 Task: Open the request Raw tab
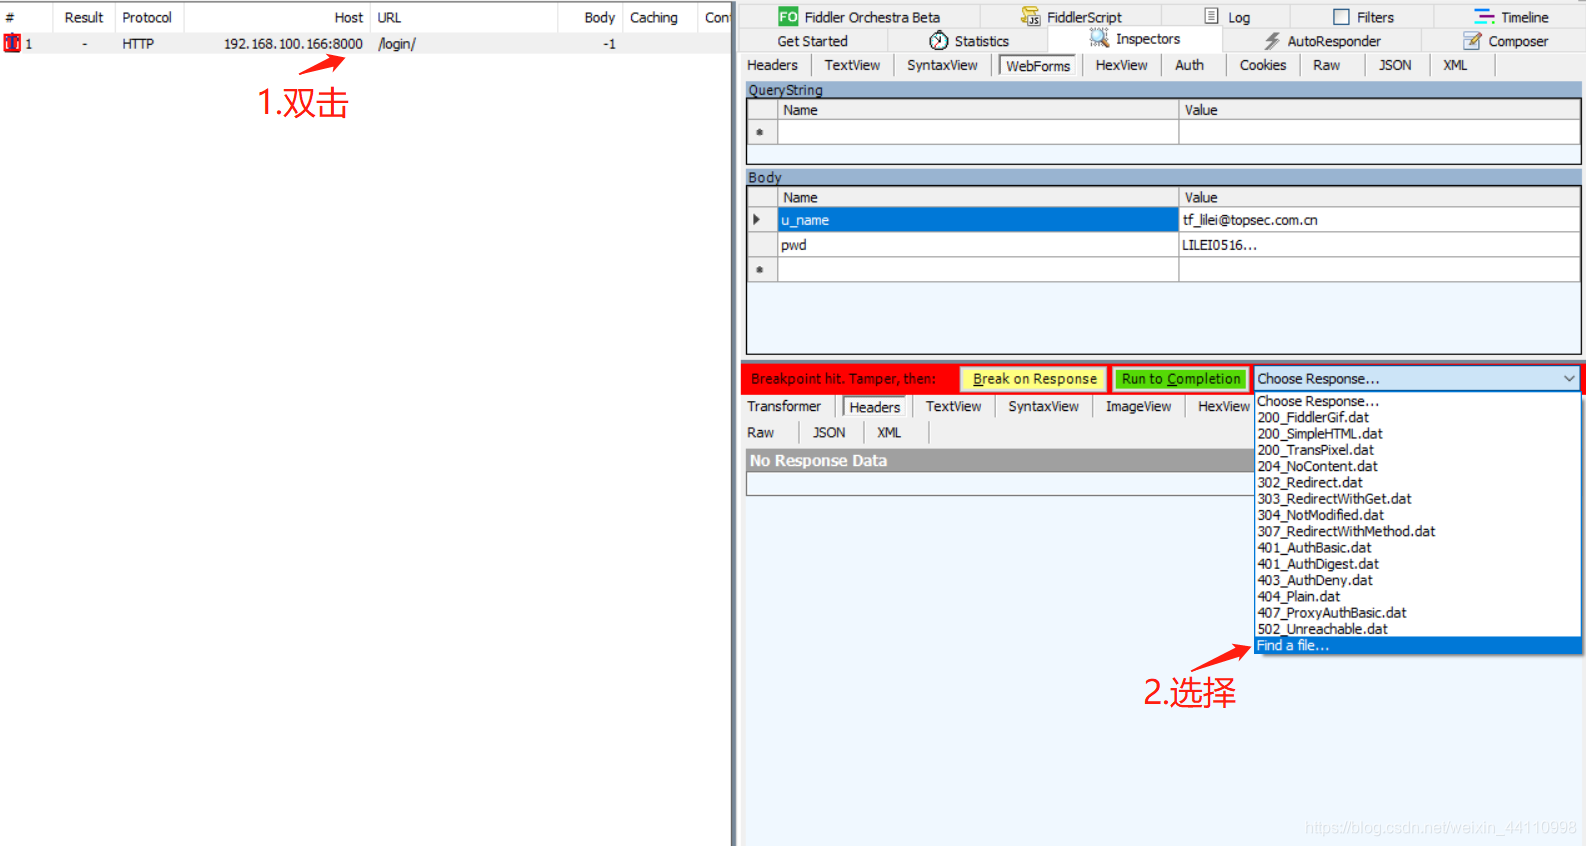[x=1326, y=65]
